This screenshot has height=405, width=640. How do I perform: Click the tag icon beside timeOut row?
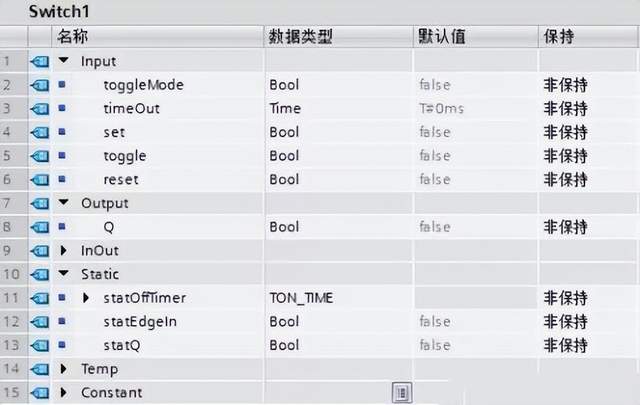tap(40, 108)
